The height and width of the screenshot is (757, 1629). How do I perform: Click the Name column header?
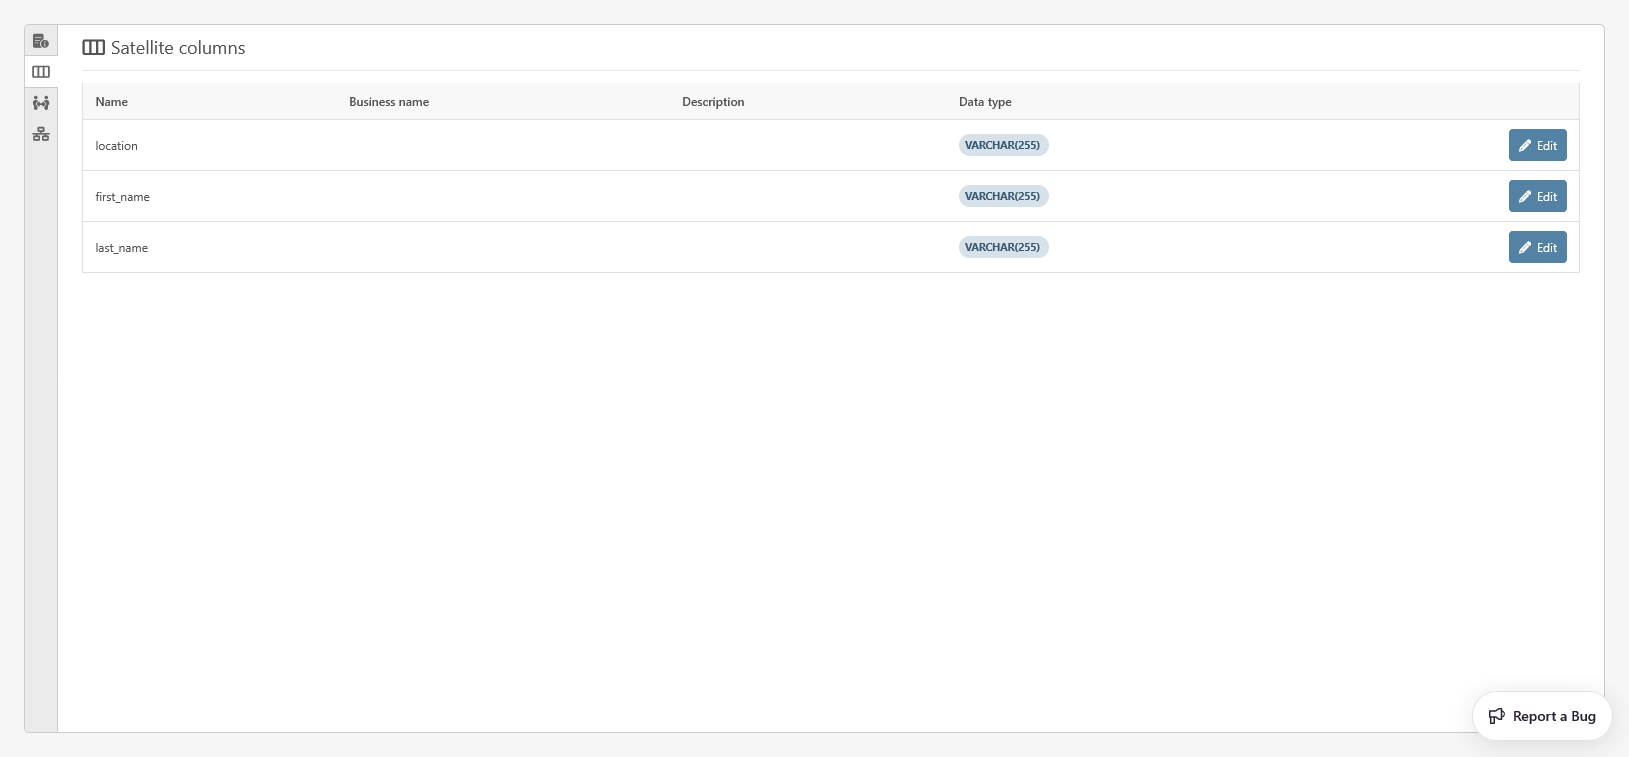[x=112, y=102]
